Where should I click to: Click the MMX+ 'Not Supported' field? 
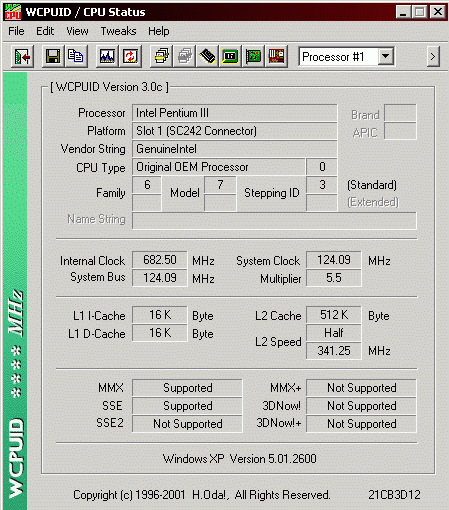(x=361, y=388)
